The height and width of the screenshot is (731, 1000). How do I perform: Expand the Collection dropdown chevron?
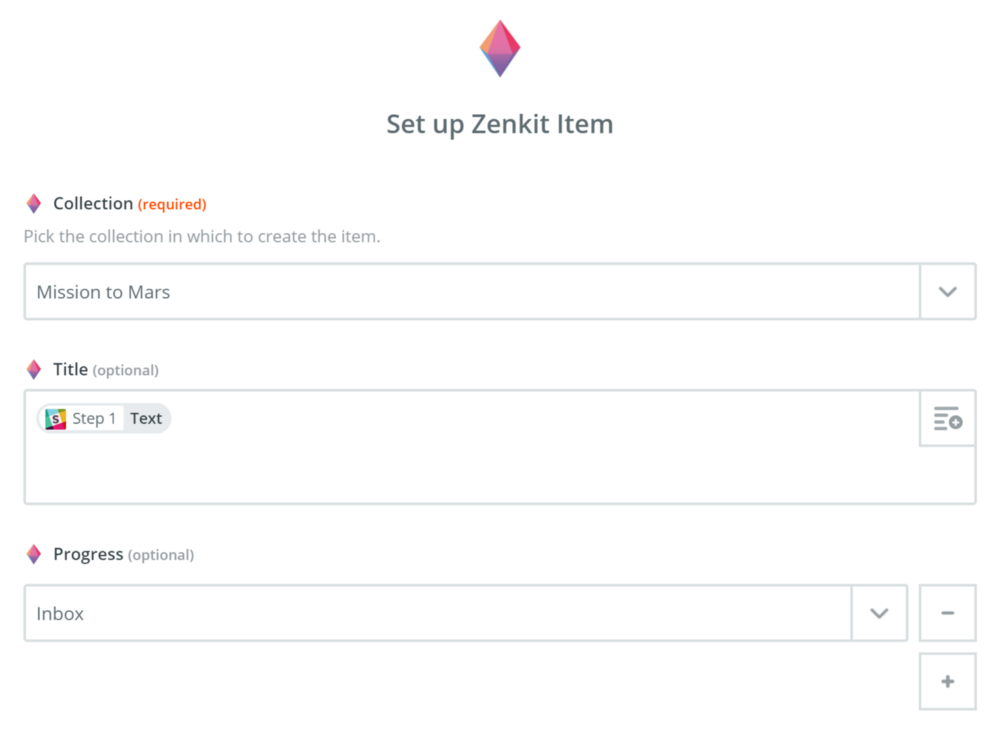(948, 292)
